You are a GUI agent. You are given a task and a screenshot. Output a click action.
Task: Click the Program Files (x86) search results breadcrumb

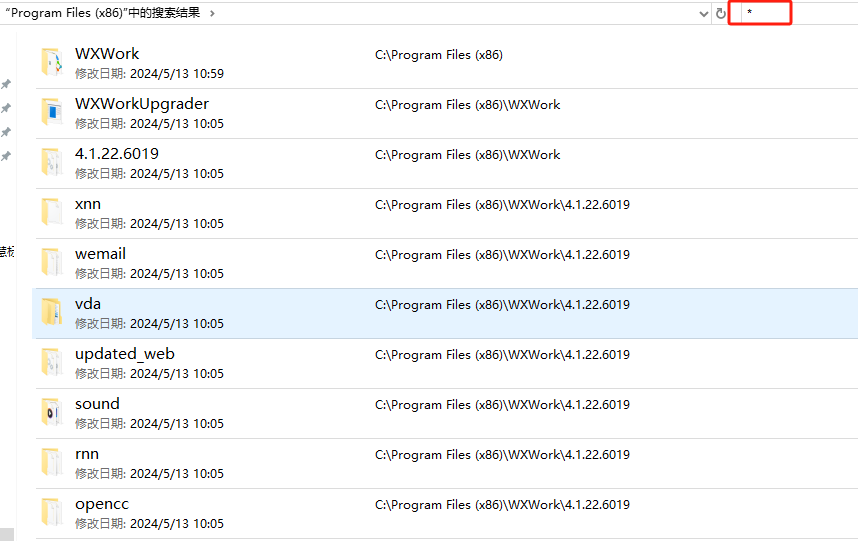coord(103,13)
